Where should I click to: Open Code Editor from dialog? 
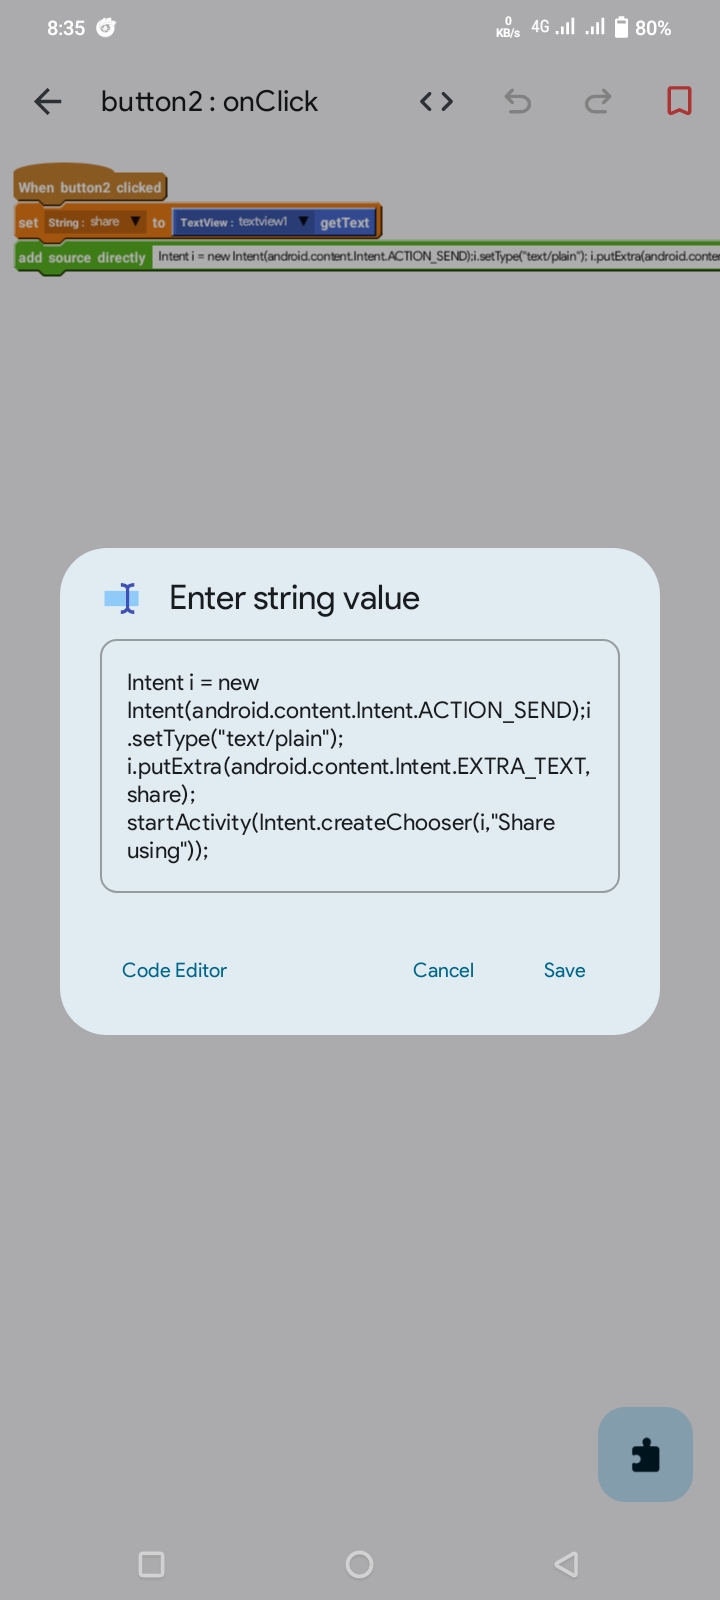coord(174,970)
